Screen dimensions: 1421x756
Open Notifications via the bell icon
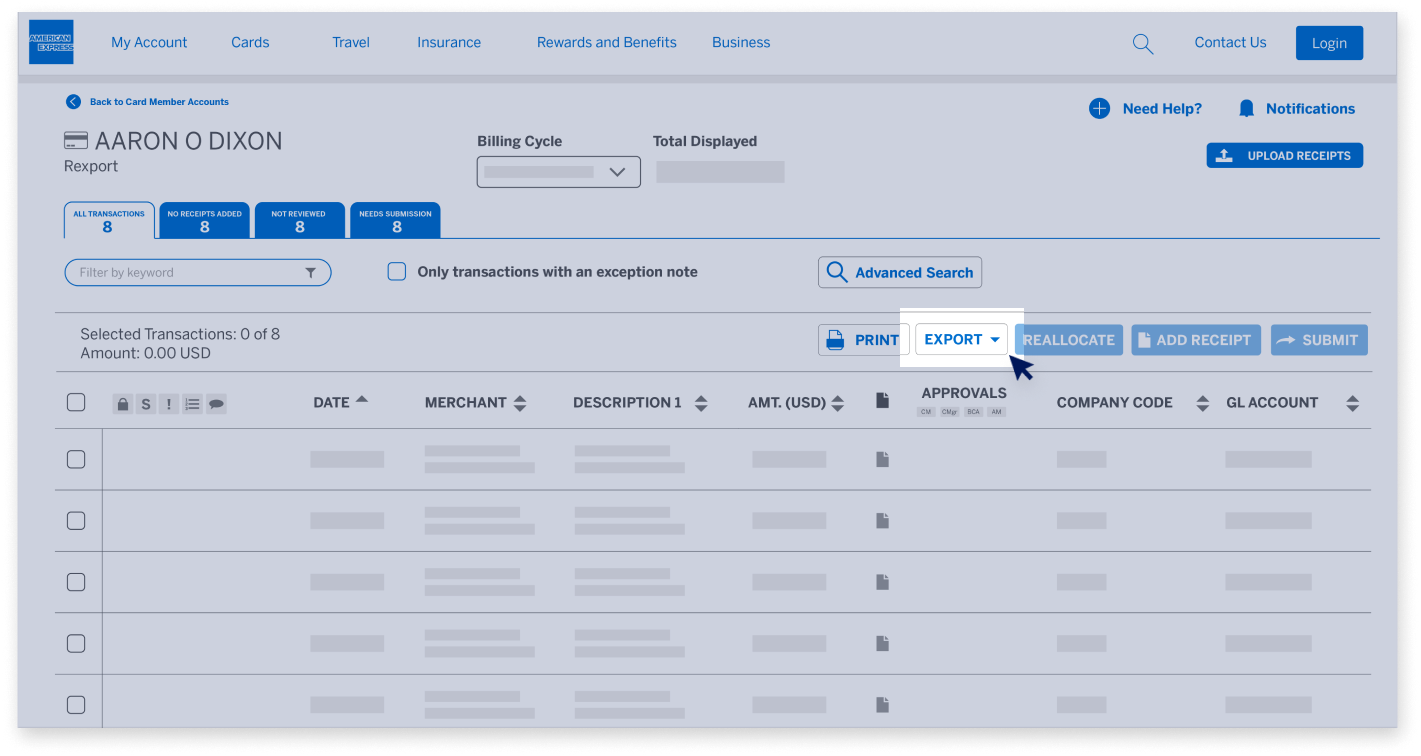[x=1245, y=108]
